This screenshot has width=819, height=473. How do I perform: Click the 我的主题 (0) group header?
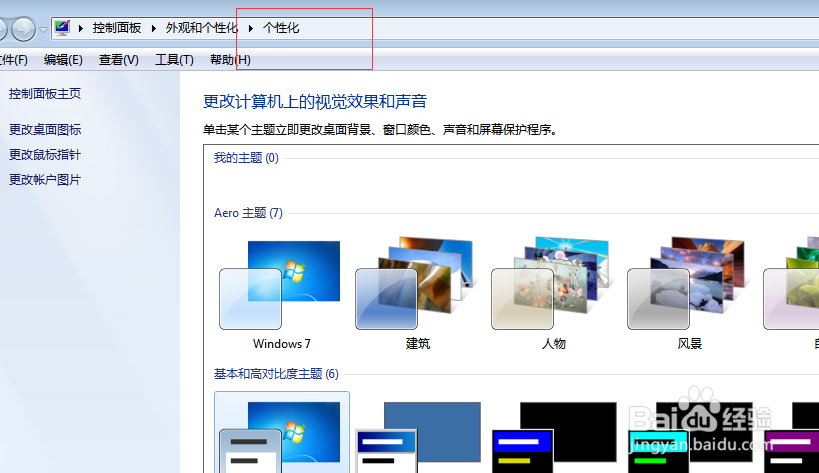(x=246, y=158)
